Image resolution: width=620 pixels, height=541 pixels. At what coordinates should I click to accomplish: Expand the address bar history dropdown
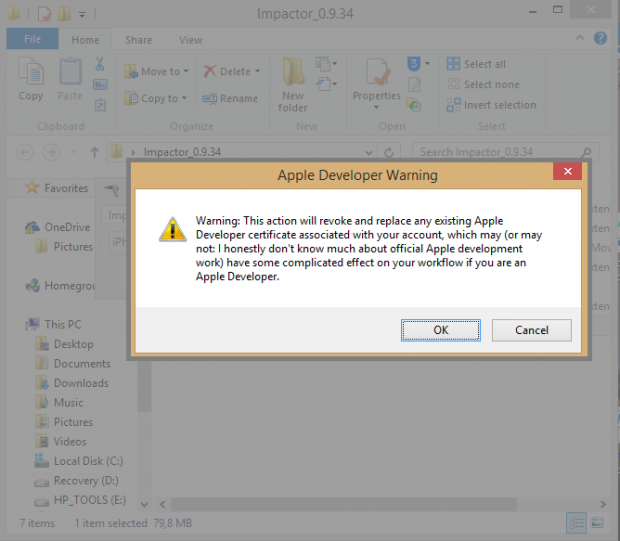point(369,152)
